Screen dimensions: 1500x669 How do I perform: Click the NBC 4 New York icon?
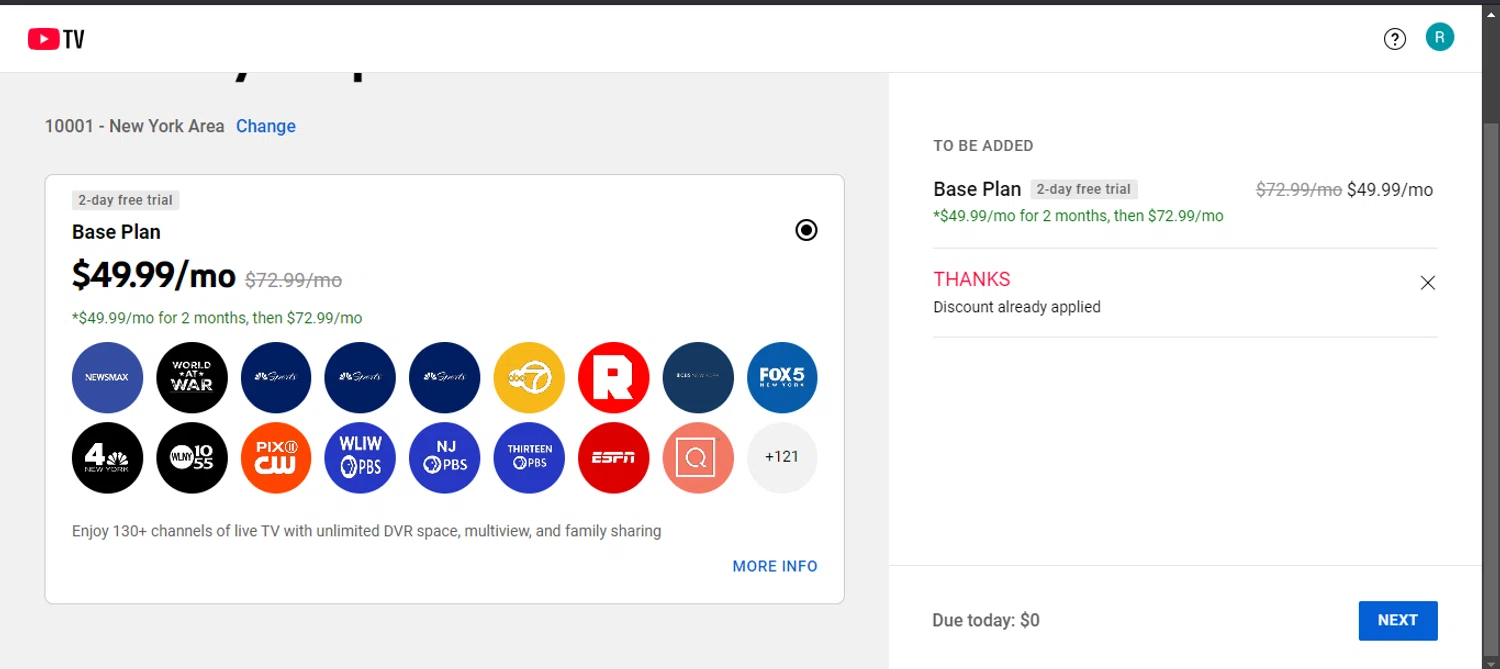pos(107,458)
